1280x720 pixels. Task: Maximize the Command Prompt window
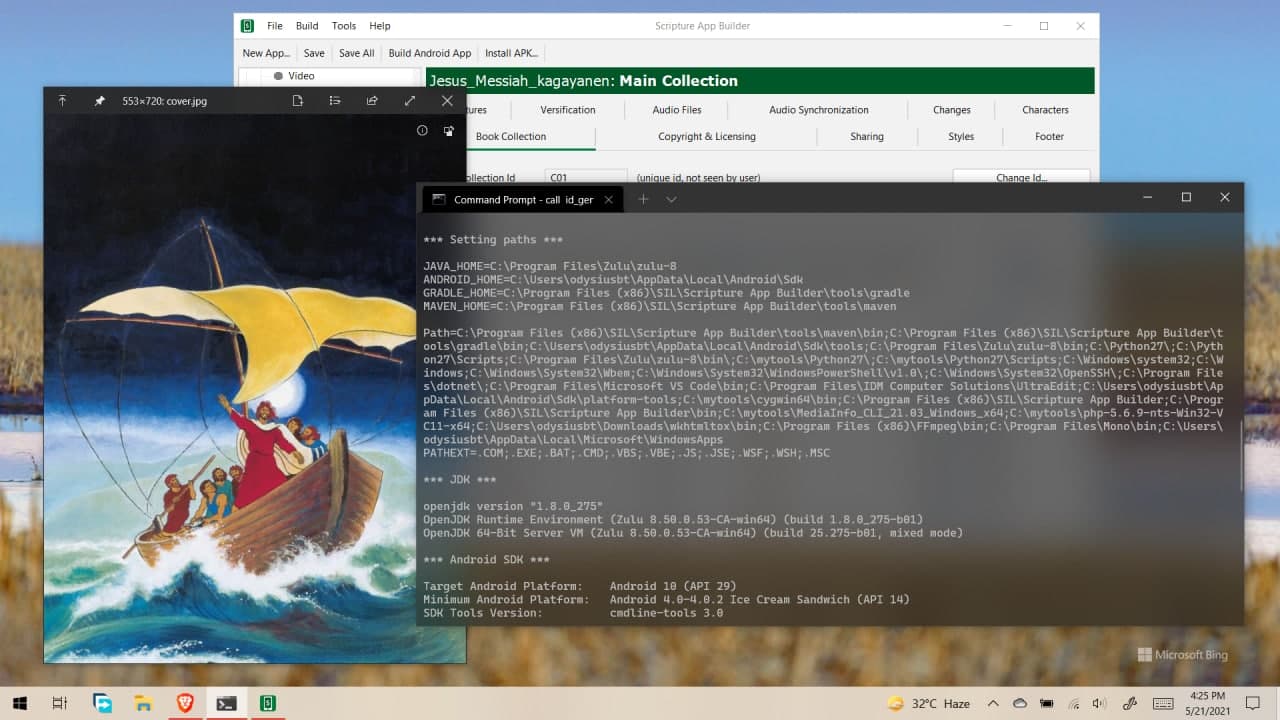(1186, 198)
